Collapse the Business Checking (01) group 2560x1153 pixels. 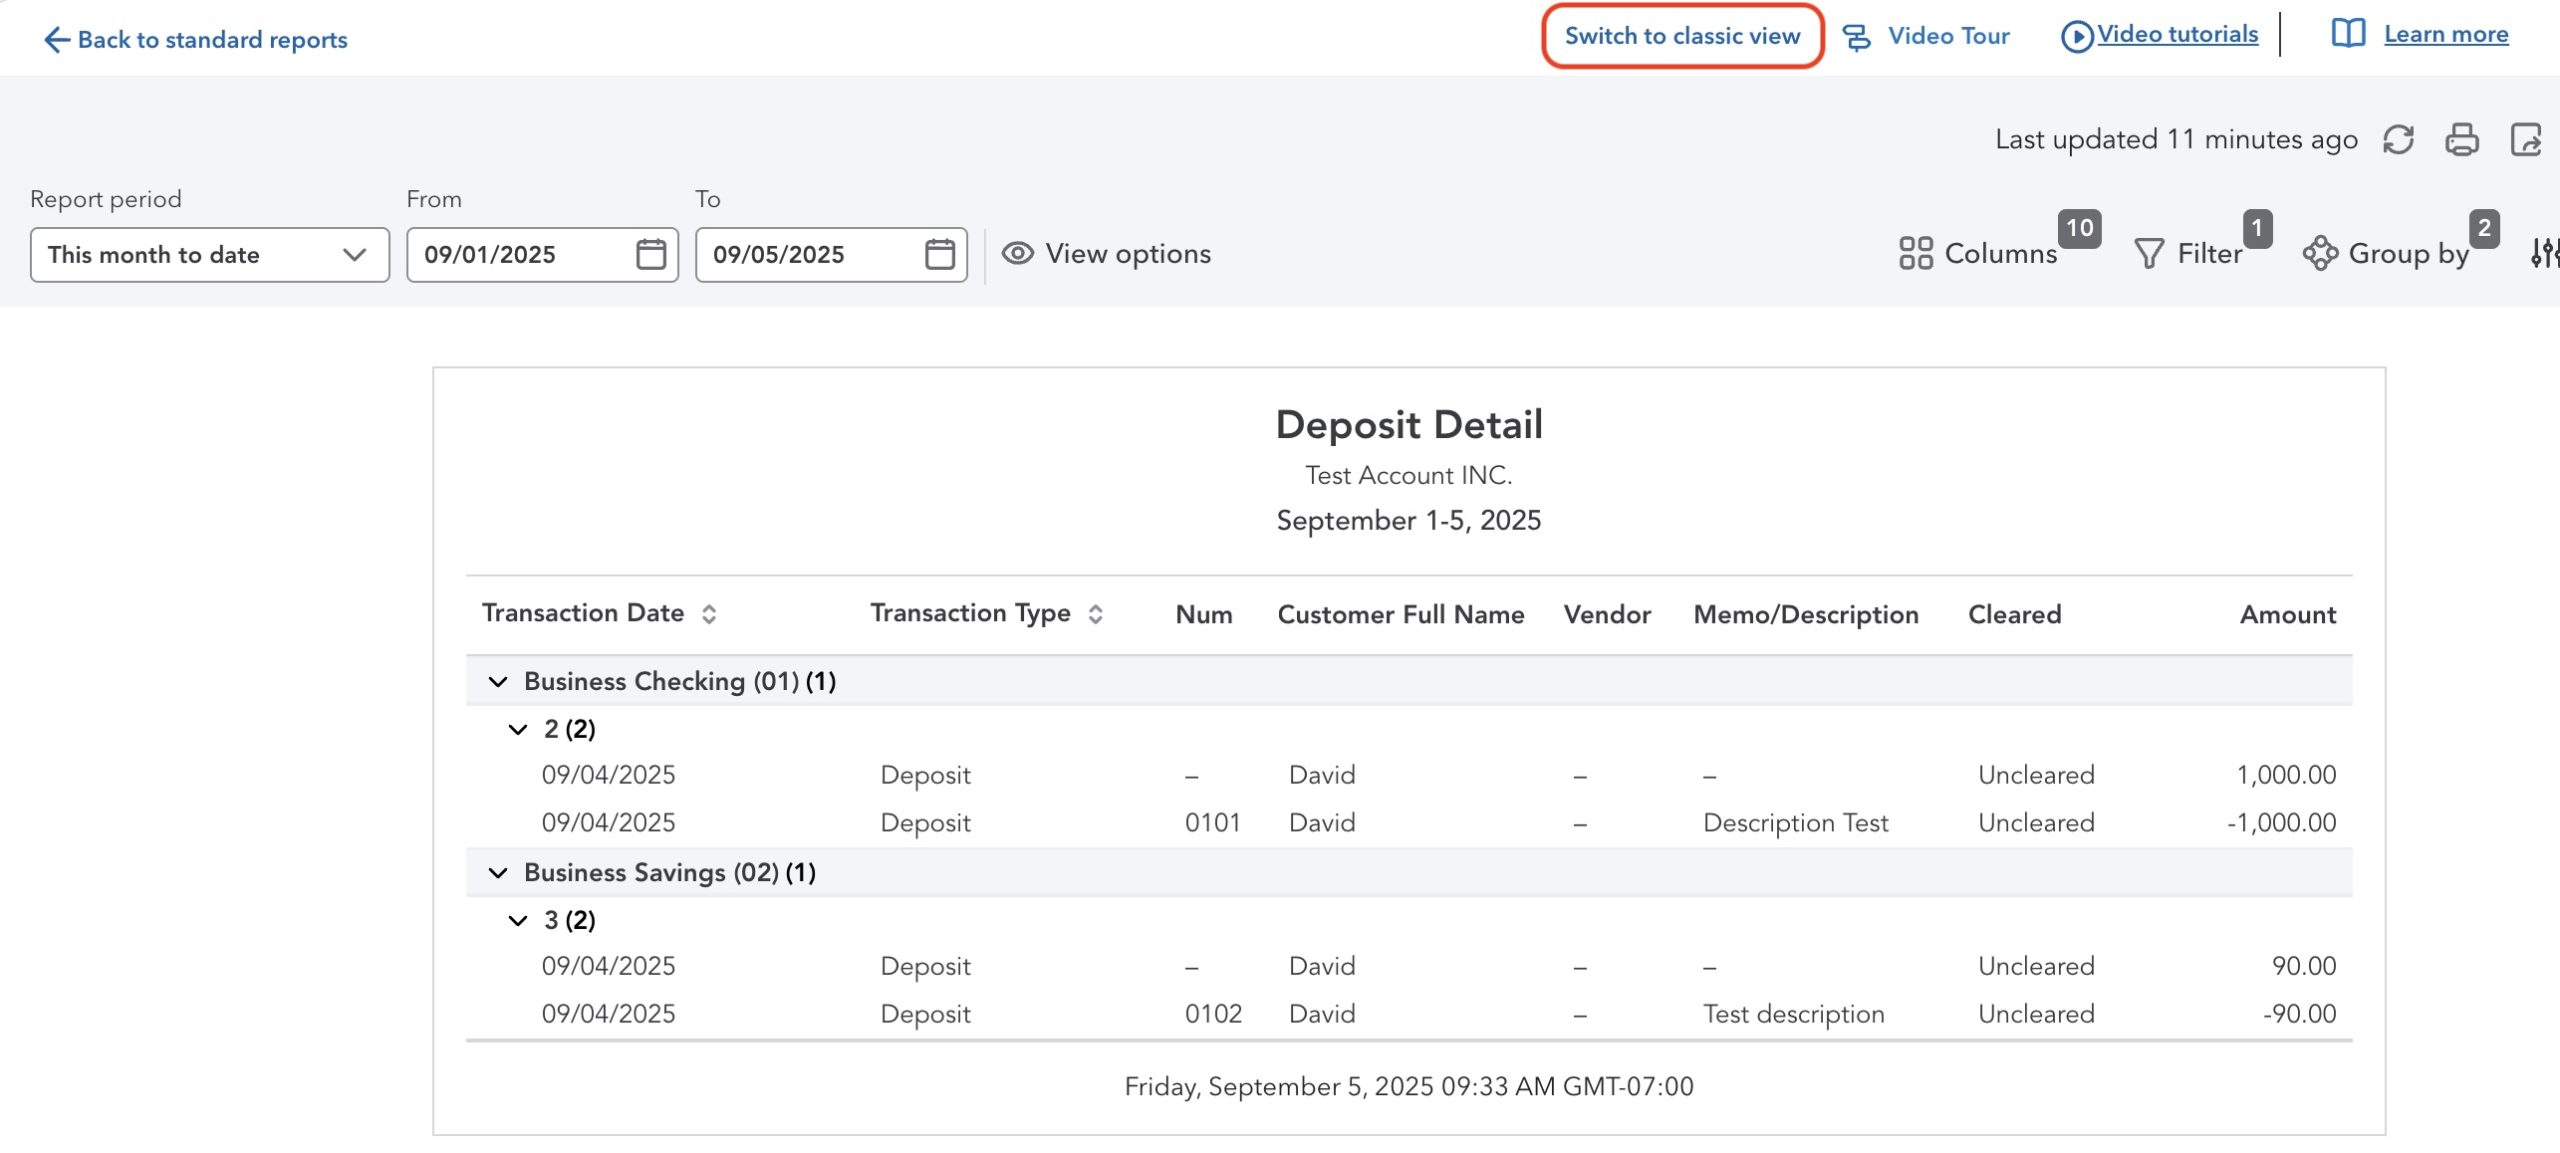(x=497, y=682)
